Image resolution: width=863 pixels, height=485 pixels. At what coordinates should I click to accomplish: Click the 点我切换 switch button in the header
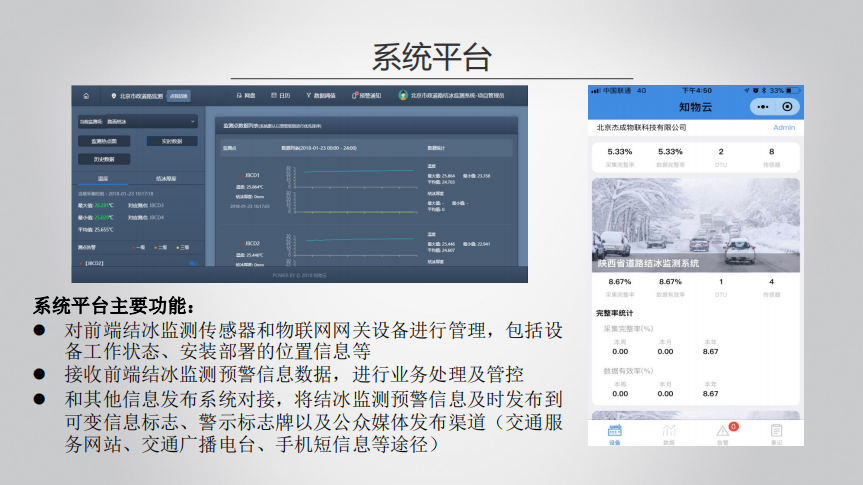click(x=178, y=96)
